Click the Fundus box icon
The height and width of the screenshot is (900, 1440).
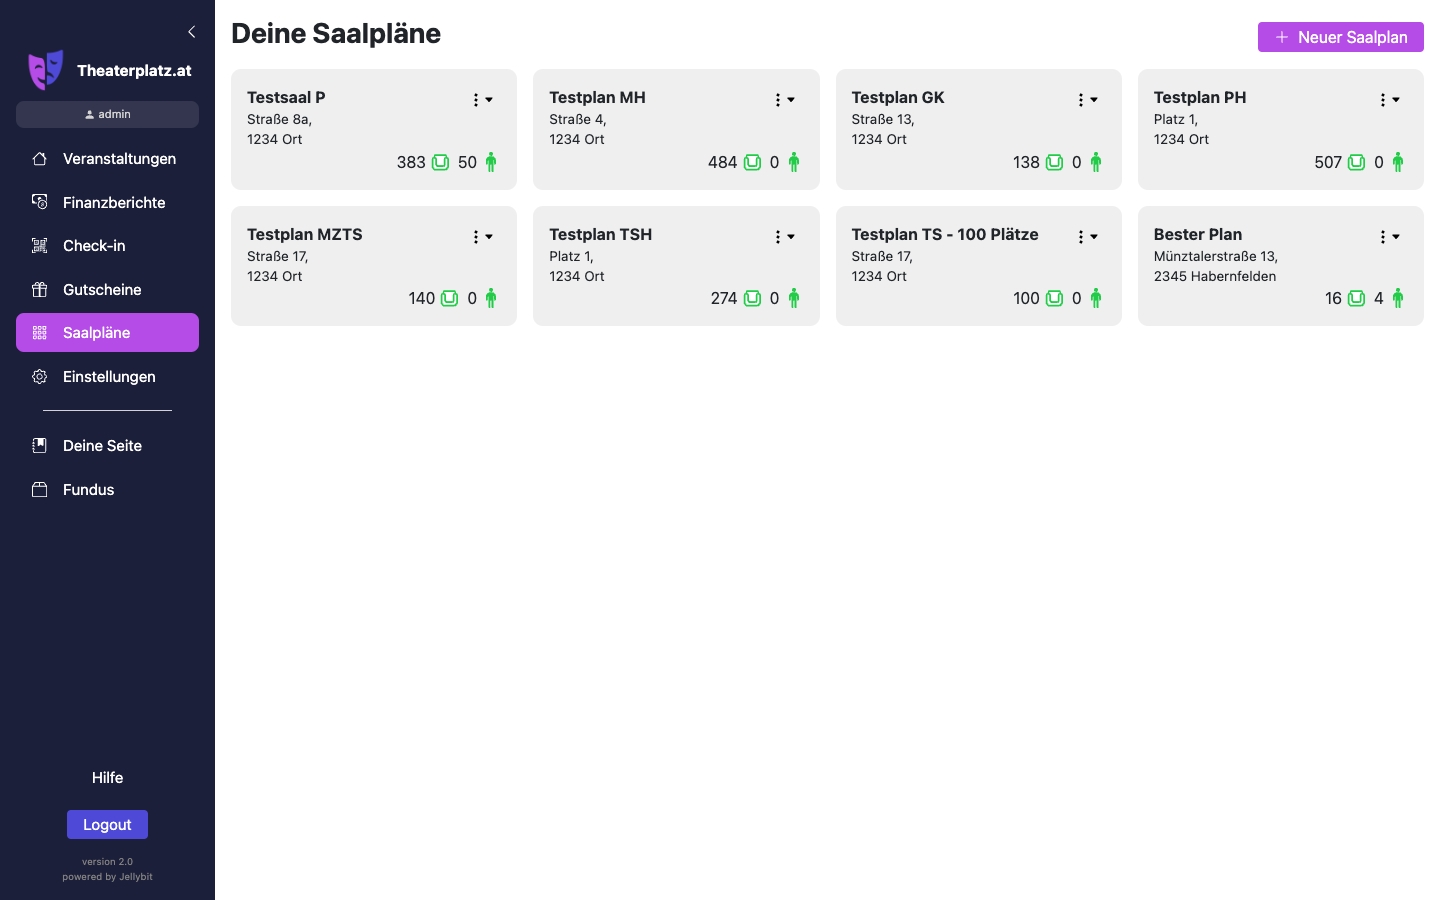(40, 490)
